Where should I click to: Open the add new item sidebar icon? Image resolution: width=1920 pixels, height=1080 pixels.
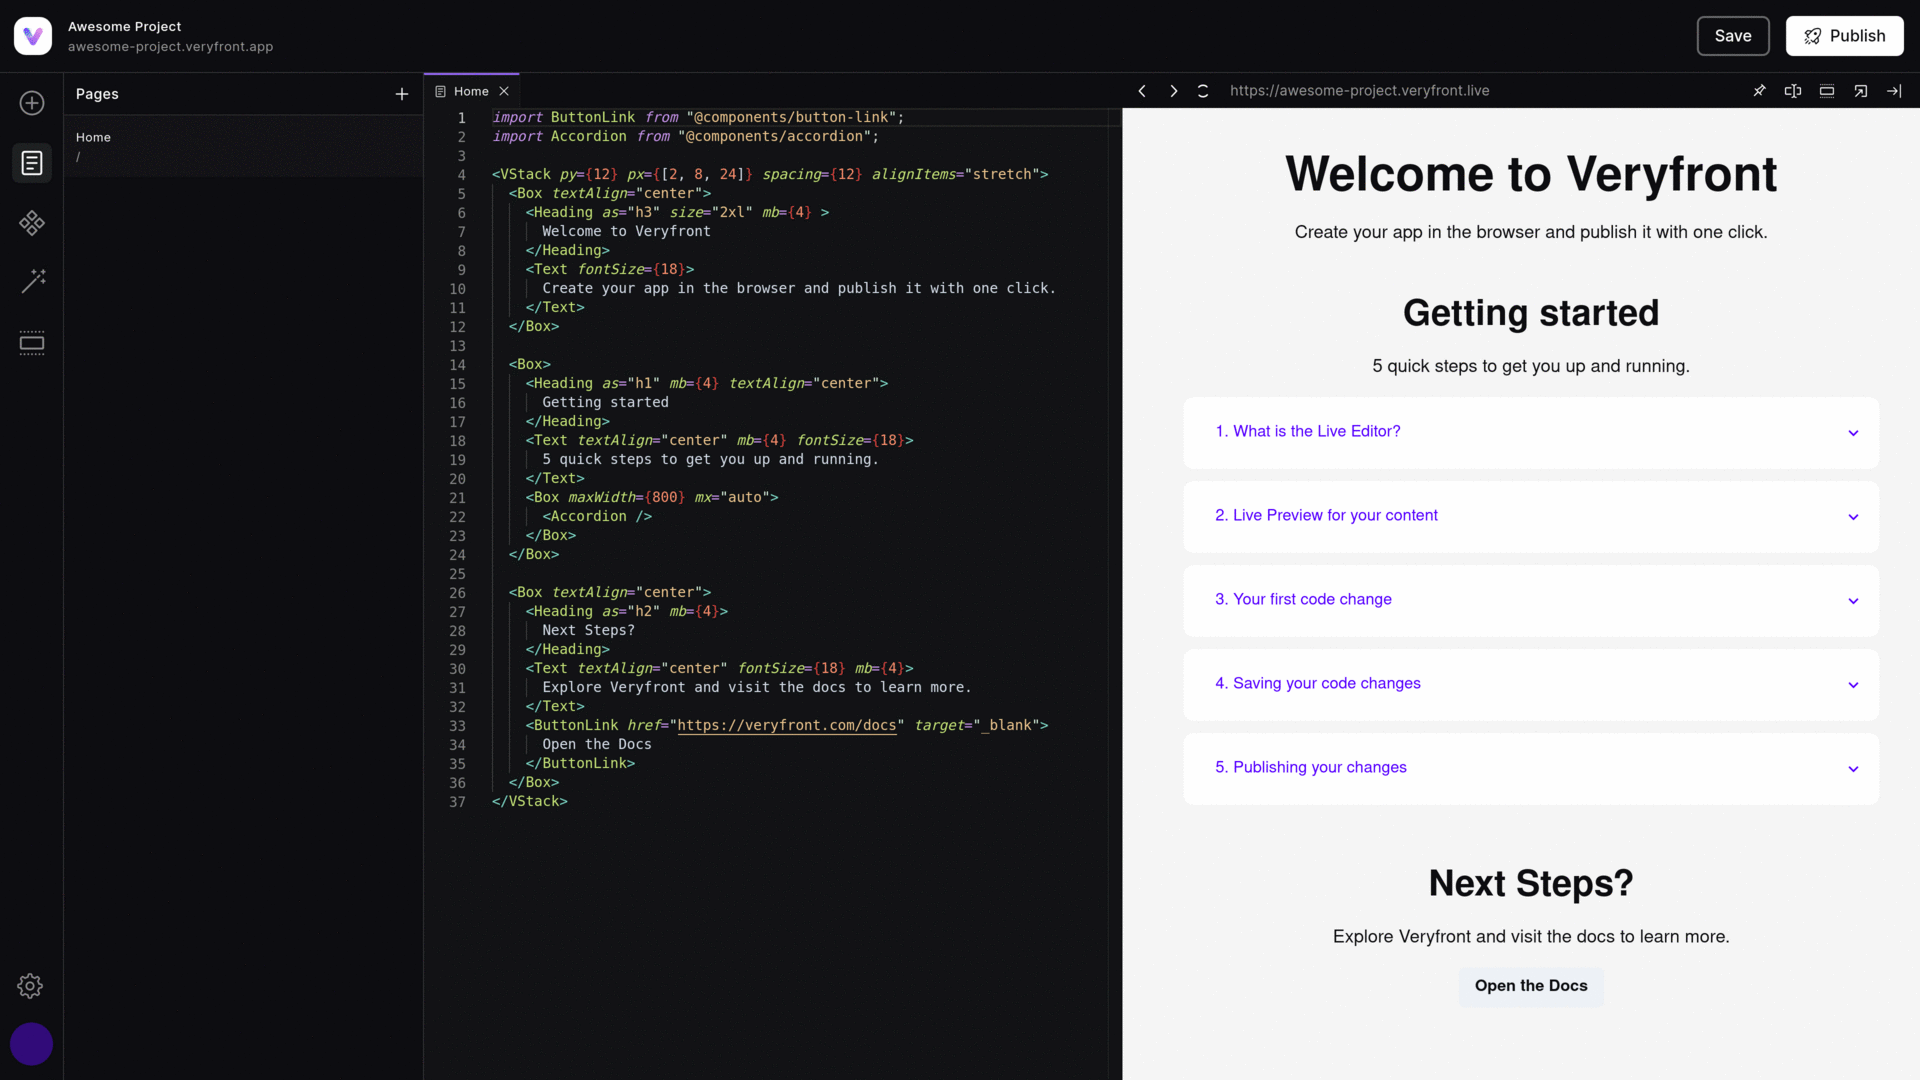click(32, 103)
